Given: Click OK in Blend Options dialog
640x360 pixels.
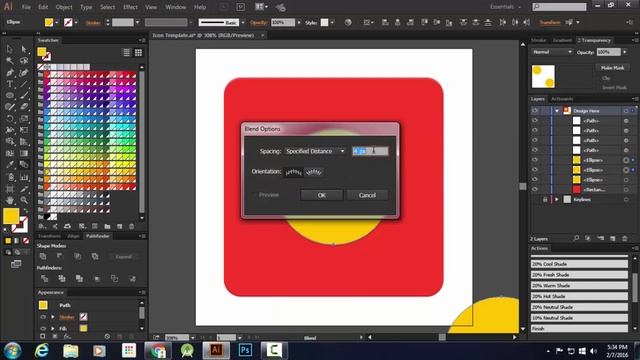Looking at the screenshot, I should click(x=322, y=196).
